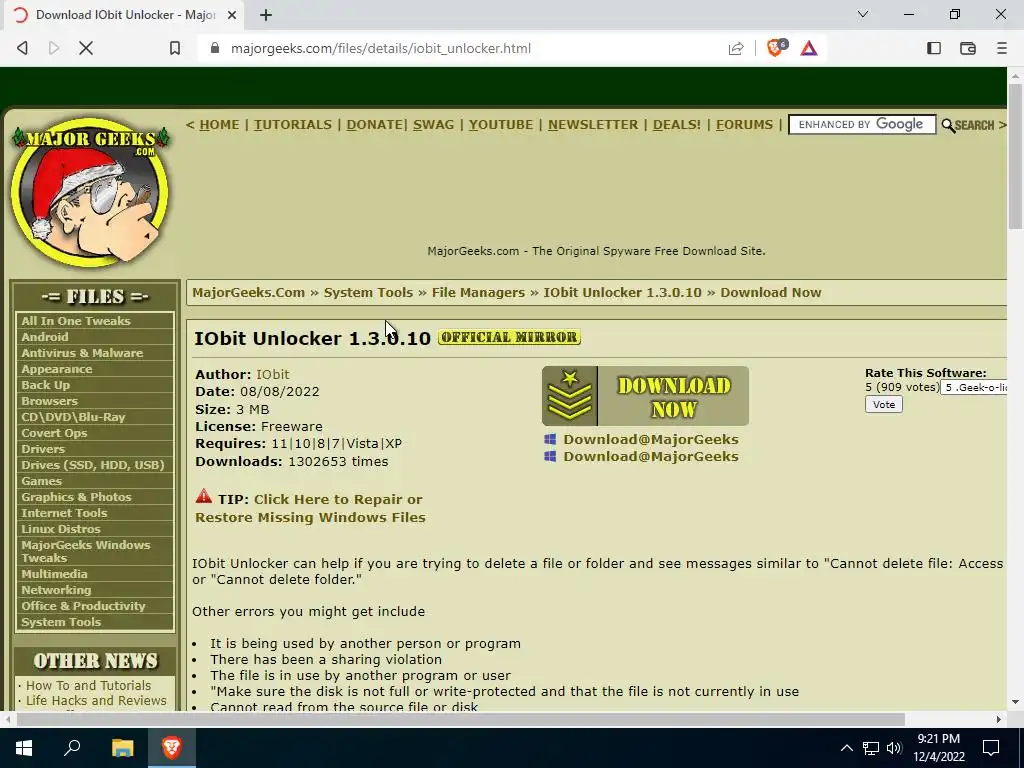Open the YOUTUBE menu link
This screenshot has height=768, width=1024.
(x=501, y=125)
